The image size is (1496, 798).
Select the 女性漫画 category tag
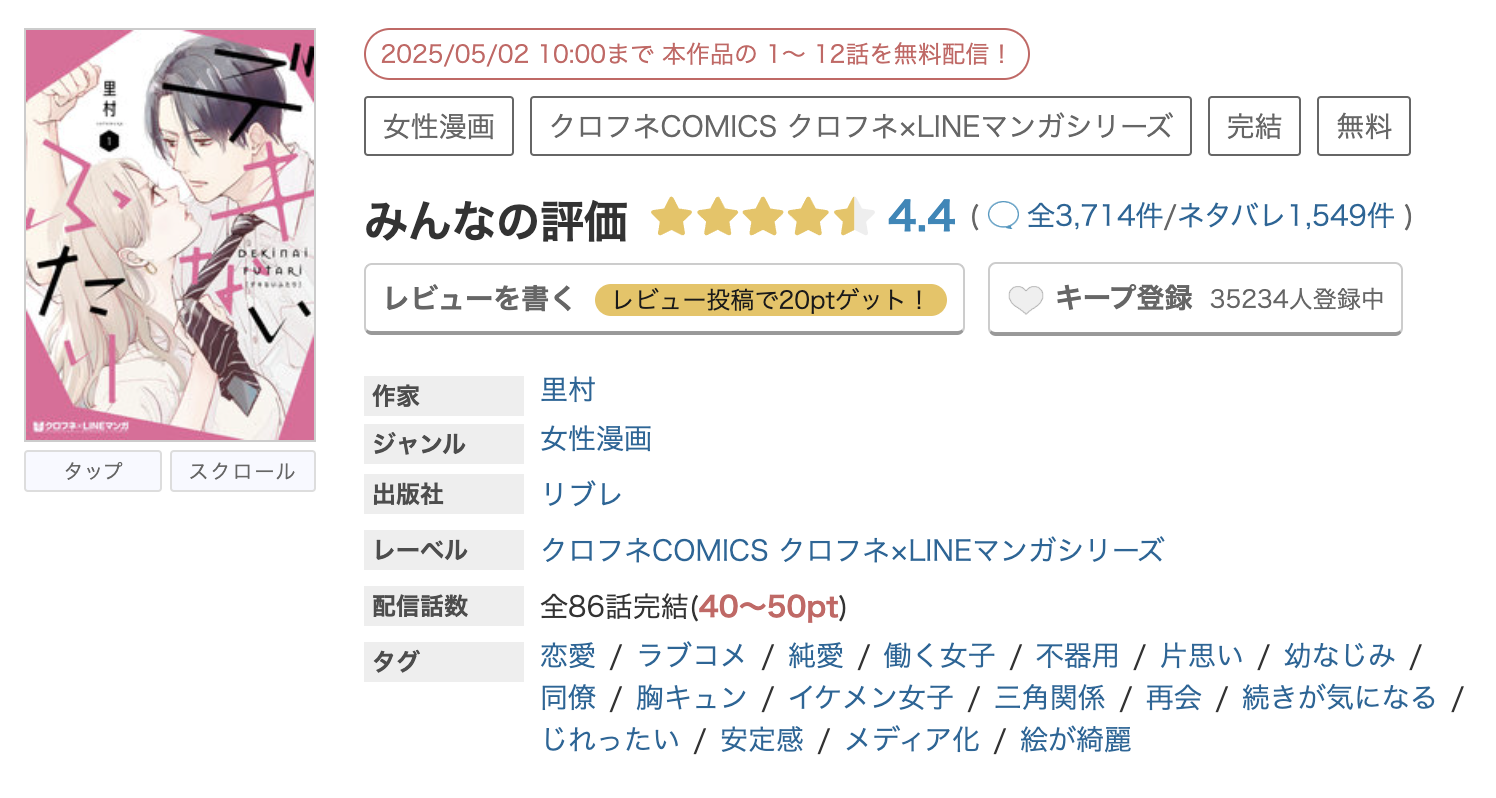(439, 125)
